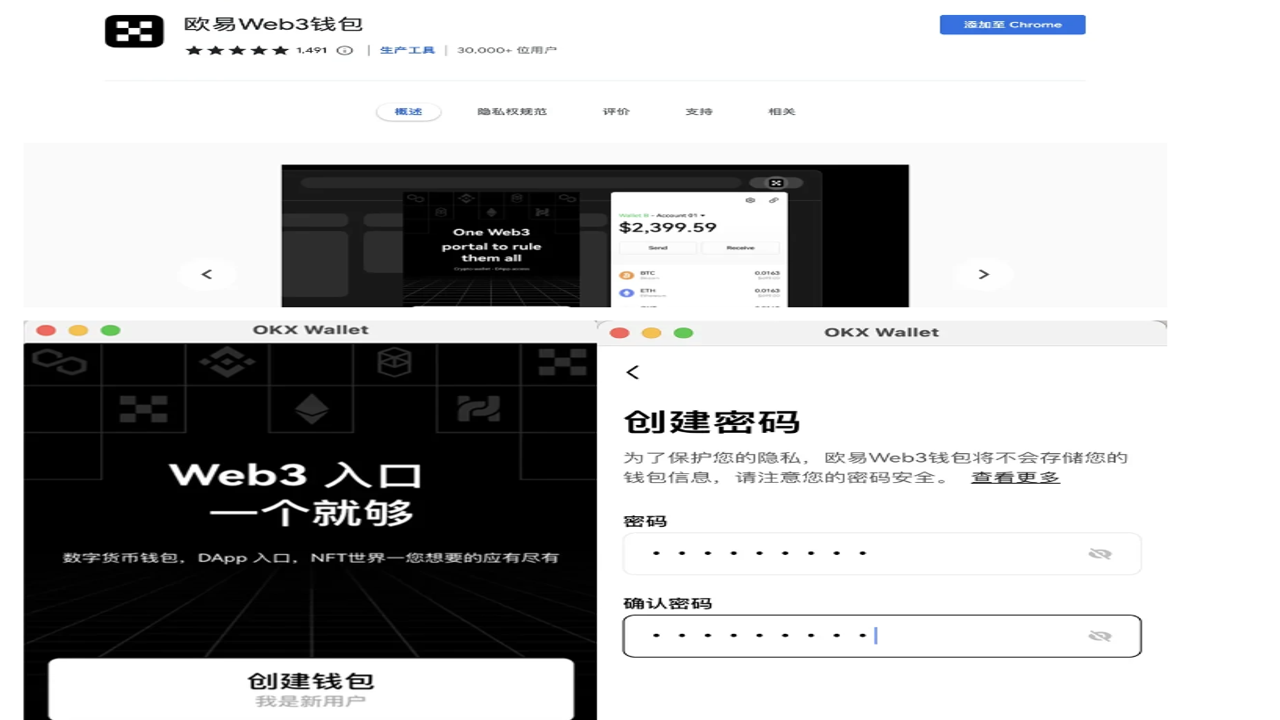The image size is (1280, 720).
Task: Click the orange BTC coin icon in the preview
Action: [x=627, y=274]
